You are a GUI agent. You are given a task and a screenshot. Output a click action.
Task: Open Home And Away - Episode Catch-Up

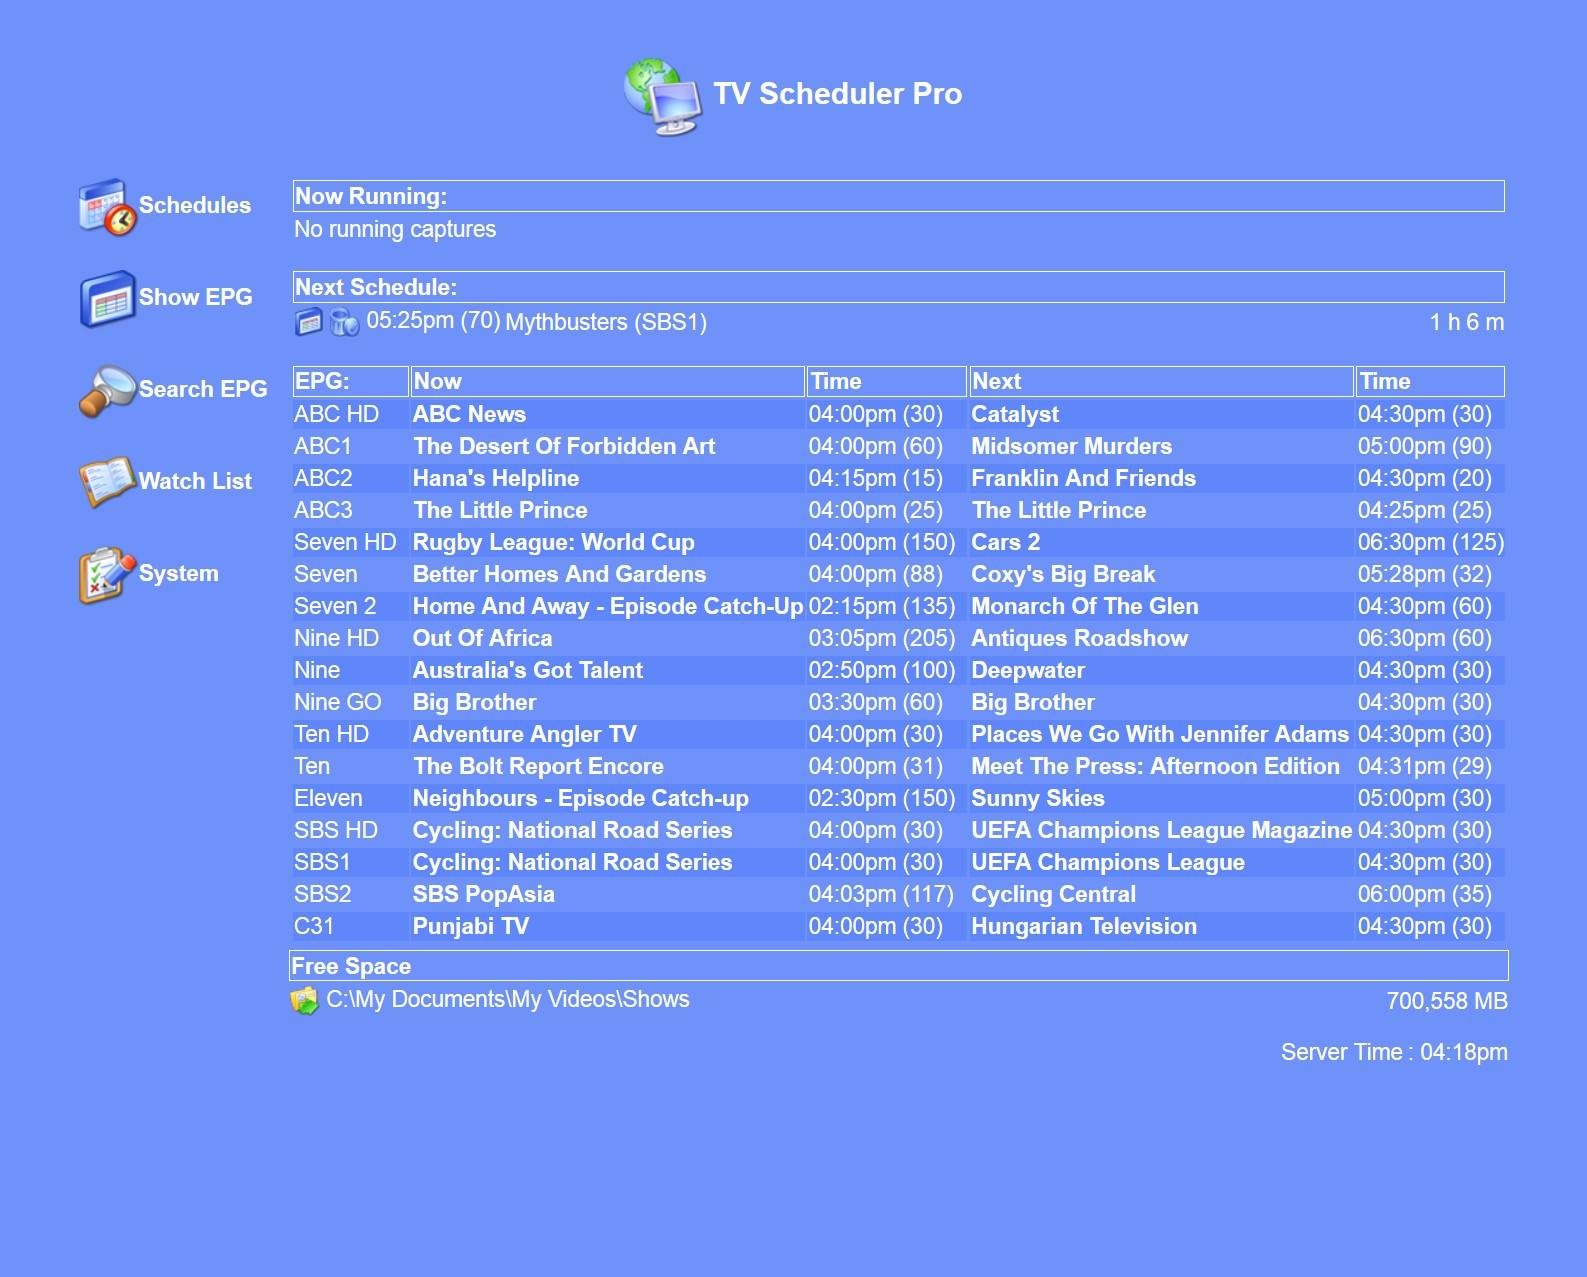608,606
